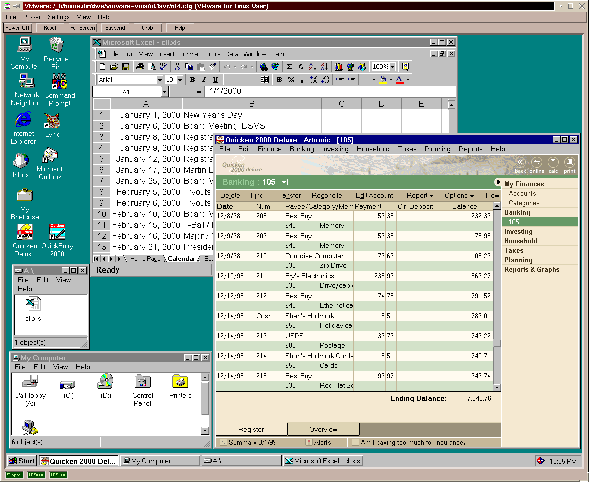589x482 pixels.
Task: Click the Percent Style icon in Excel
Action: pyautogui.click(x=291, y=79)
